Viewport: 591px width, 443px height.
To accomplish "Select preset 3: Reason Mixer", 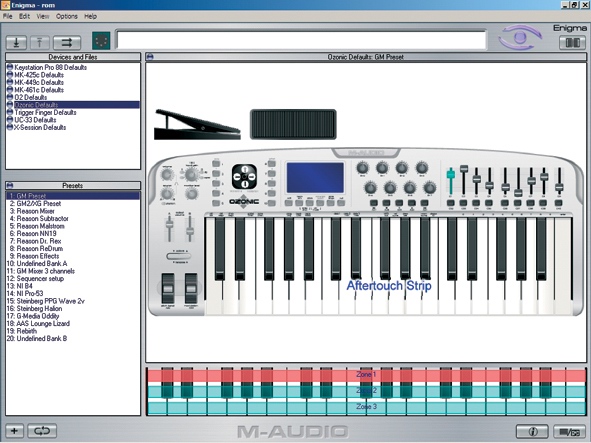I will [x=32, y=211].
